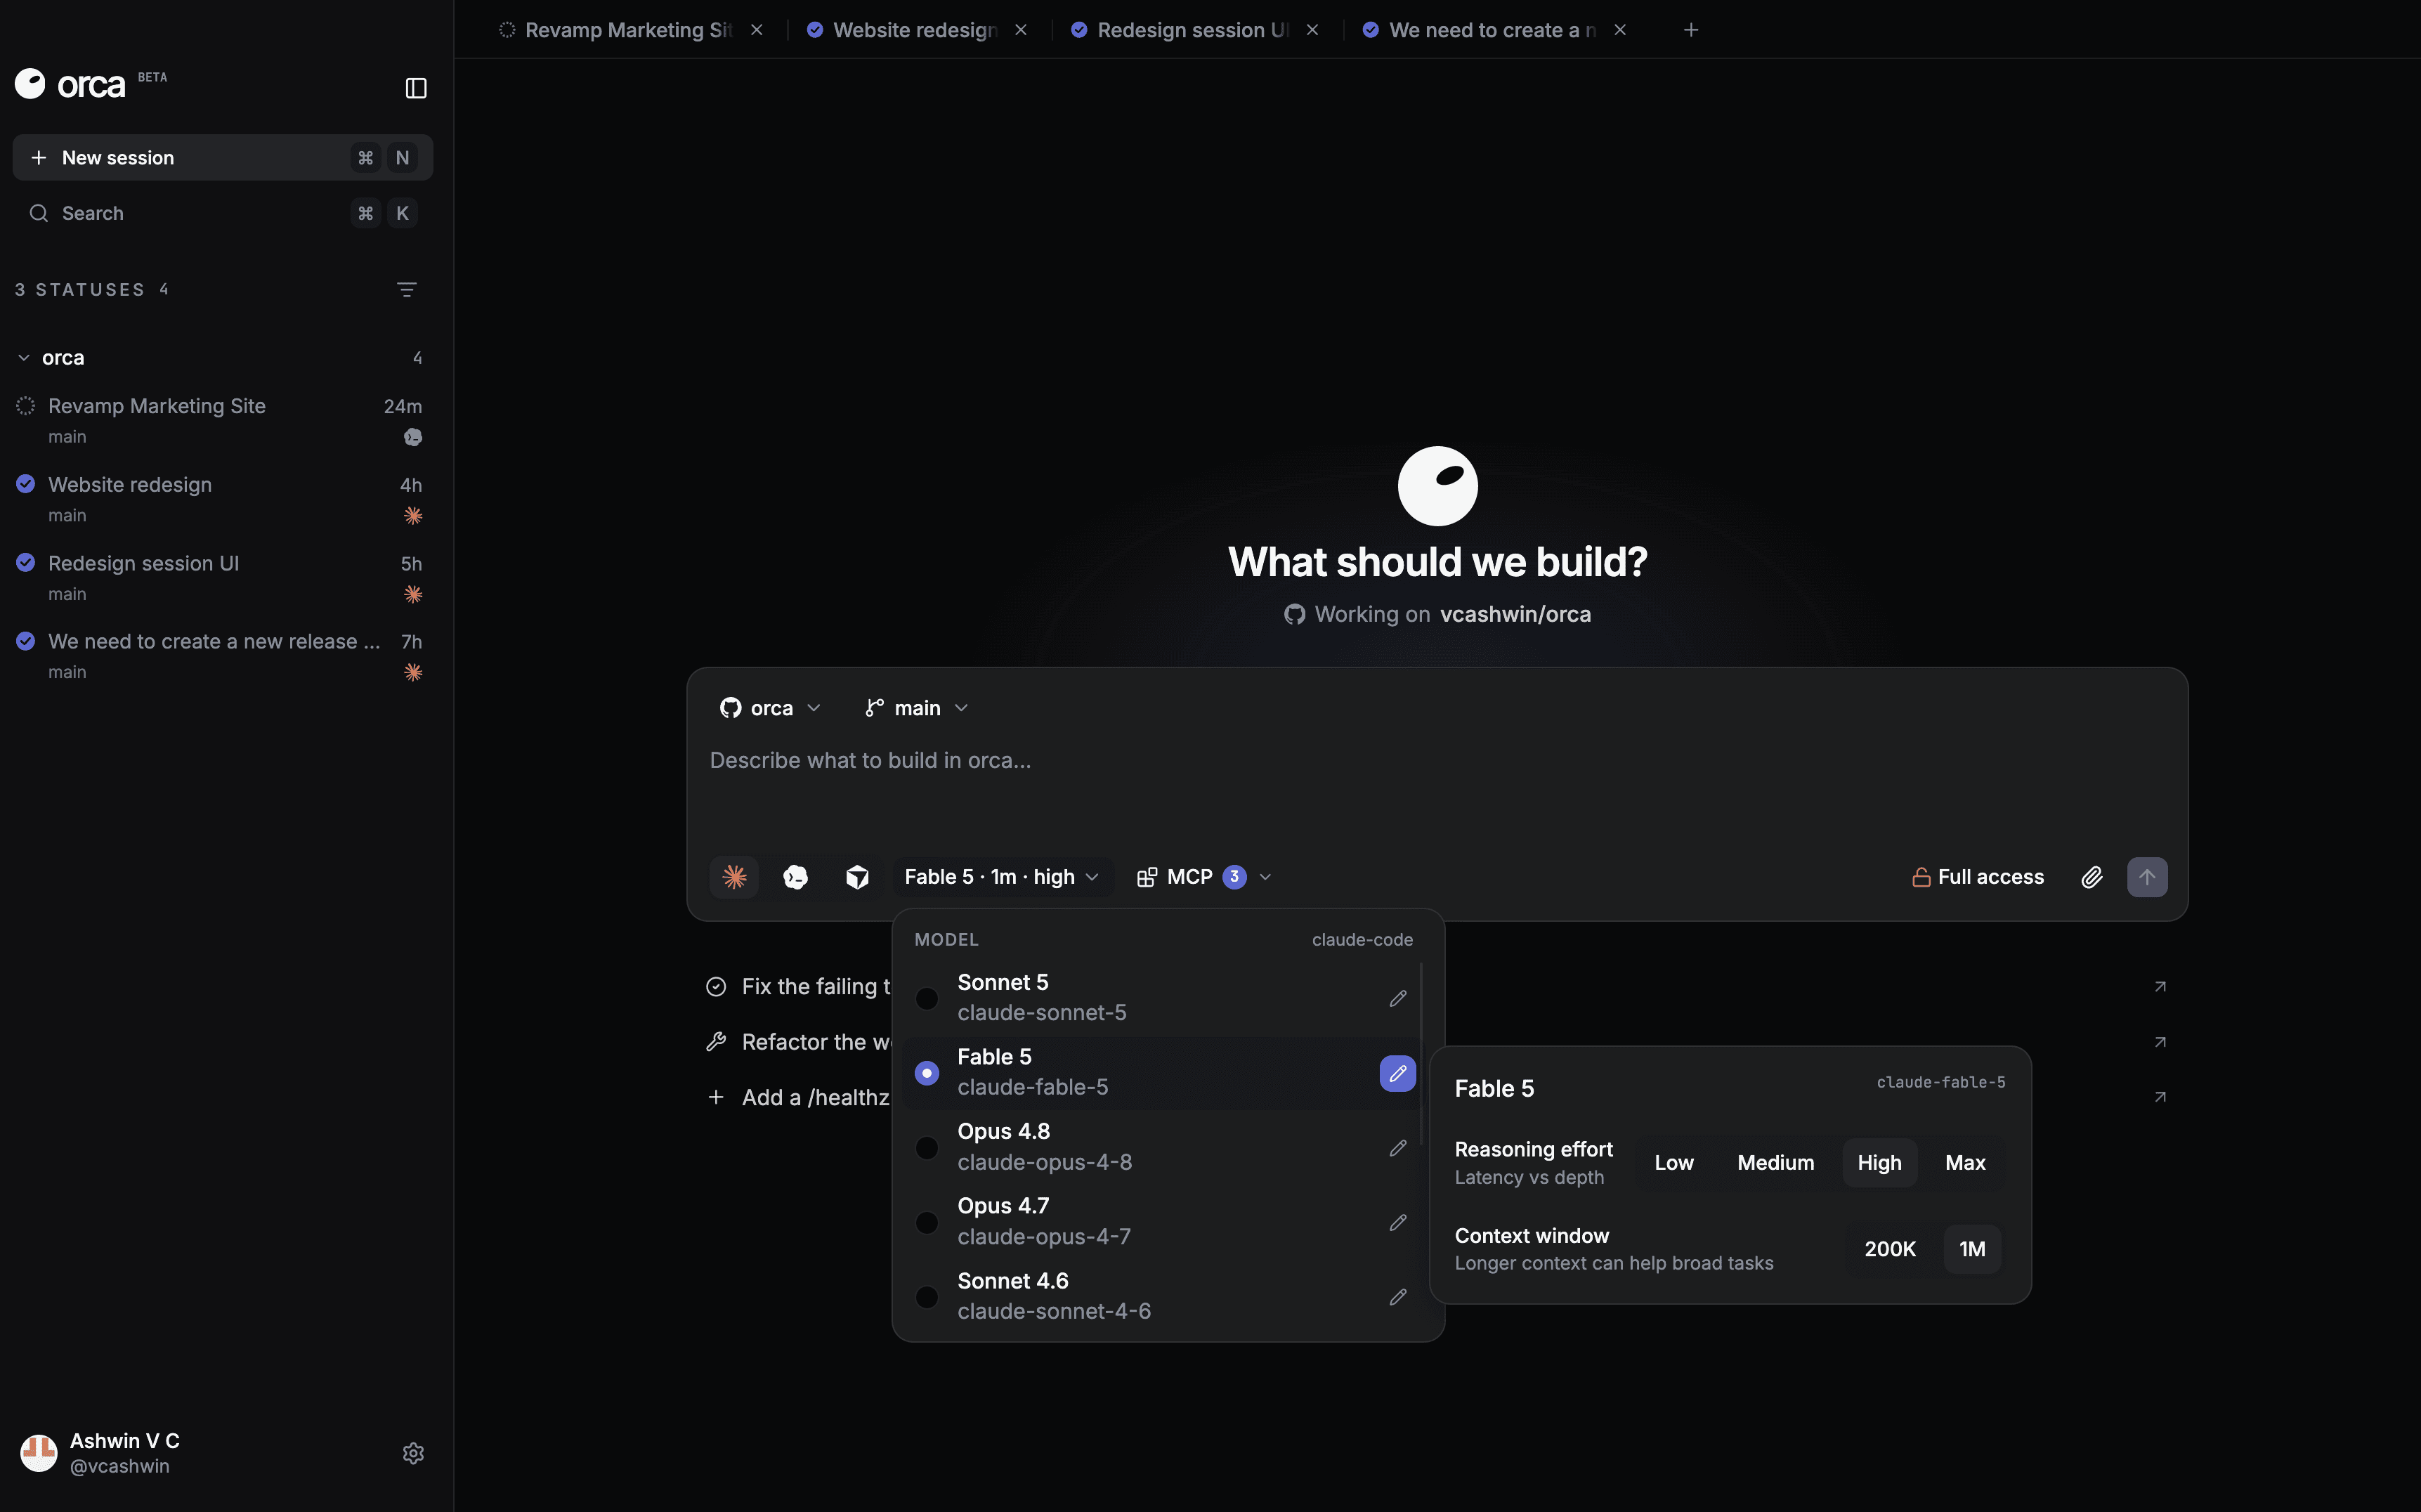Open the main branch dropdown
The height and width of the screenshot is (1512, 2421).
click(916, 708)
